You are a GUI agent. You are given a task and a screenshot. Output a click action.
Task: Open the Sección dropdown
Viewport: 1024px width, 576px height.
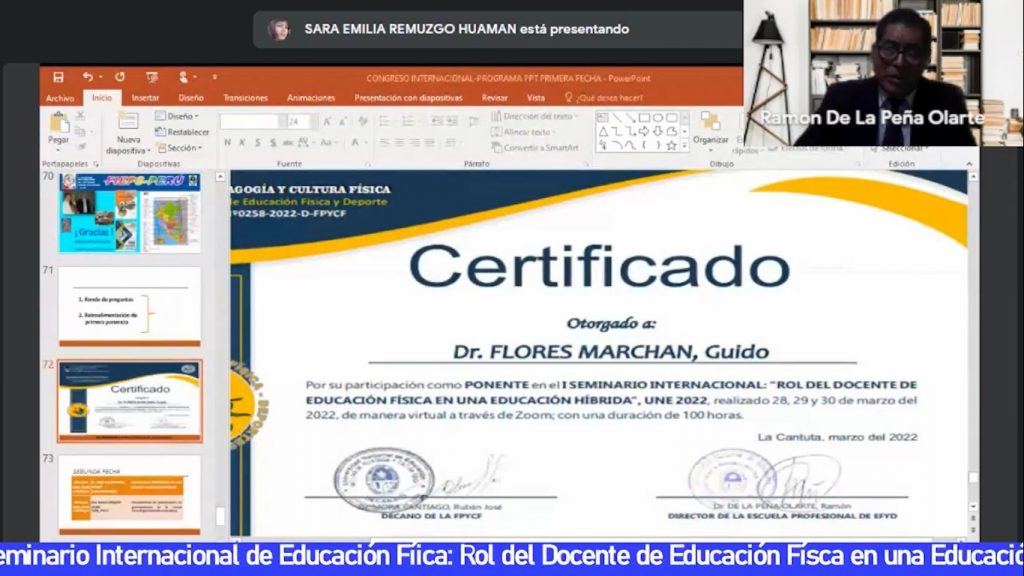180,148
